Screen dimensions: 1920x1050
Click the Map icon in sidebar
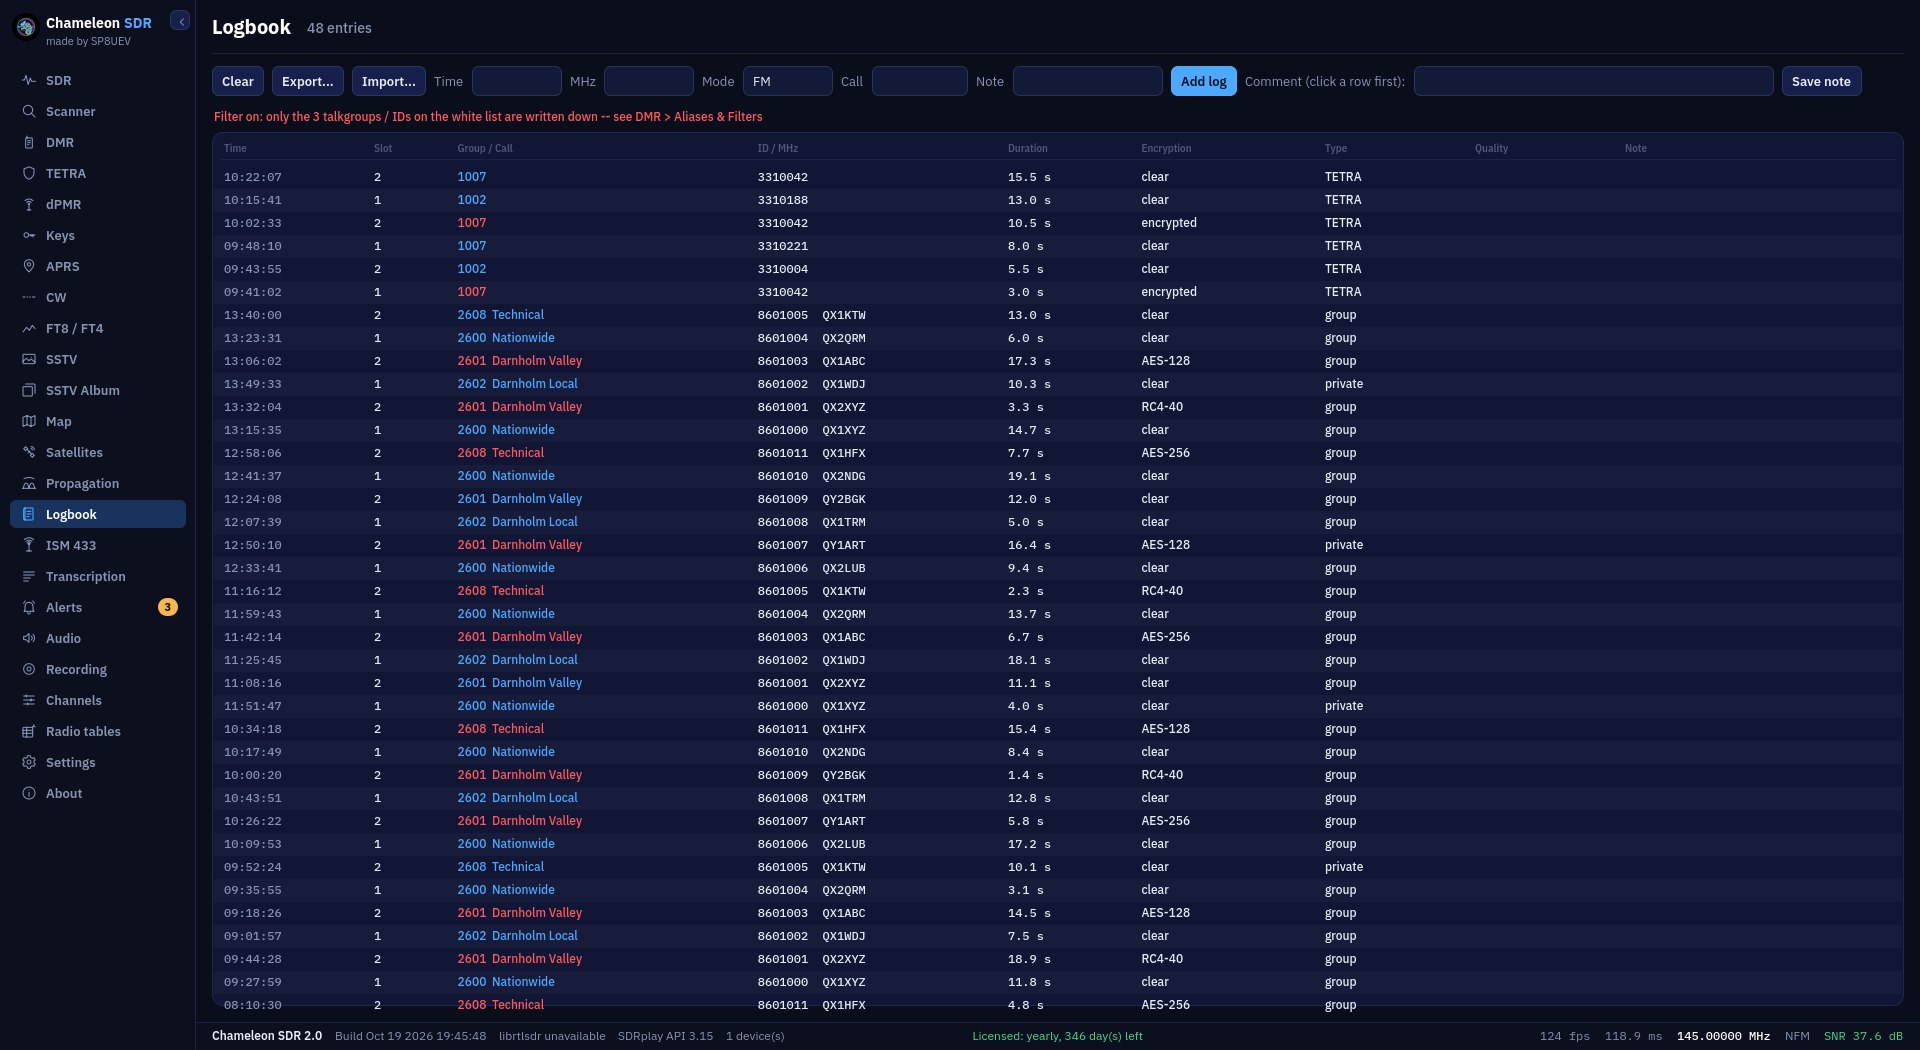point(29,421)
